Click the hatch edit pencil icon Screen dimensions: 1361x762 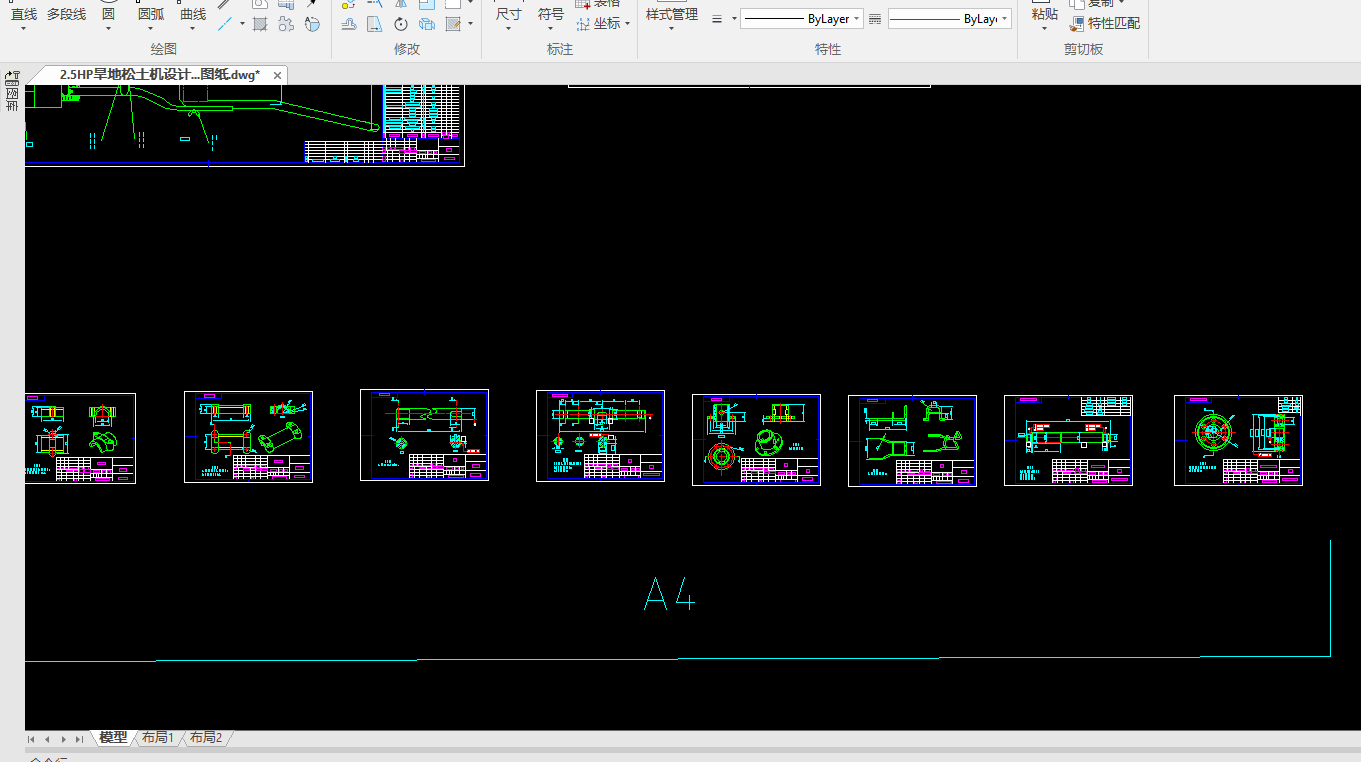(x=452, y=23)
